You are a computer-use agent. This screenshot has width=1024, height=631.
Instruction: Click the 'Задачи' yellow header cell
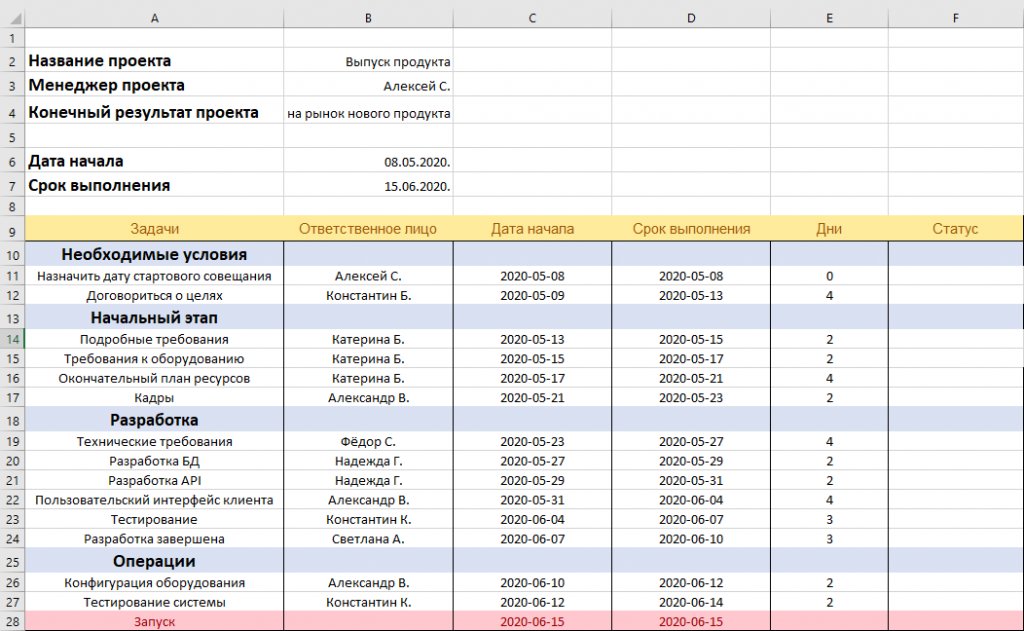coord(154,229)
